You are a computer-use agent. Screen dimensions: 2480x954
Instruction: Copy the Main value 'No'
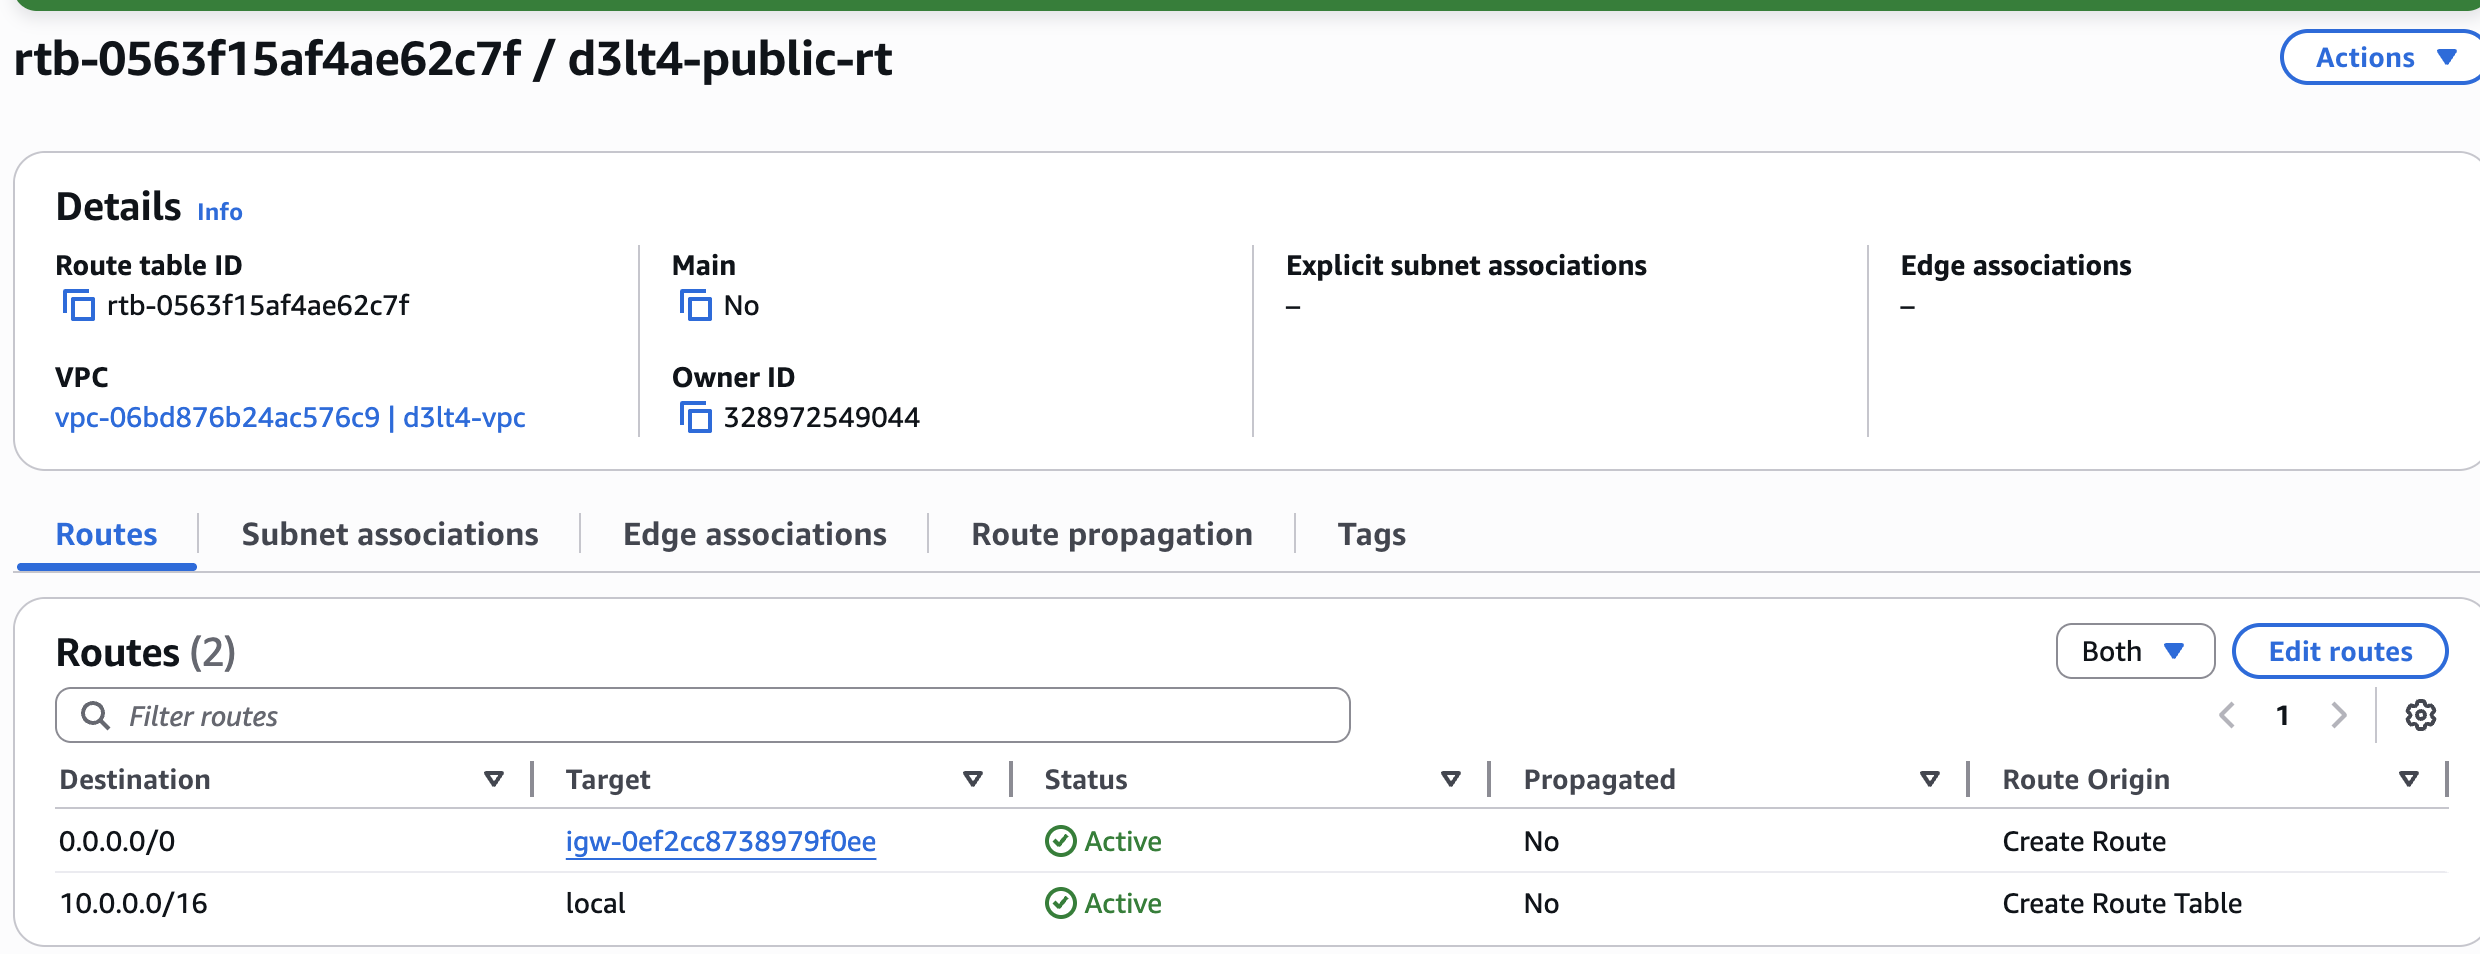coord(695,305)
